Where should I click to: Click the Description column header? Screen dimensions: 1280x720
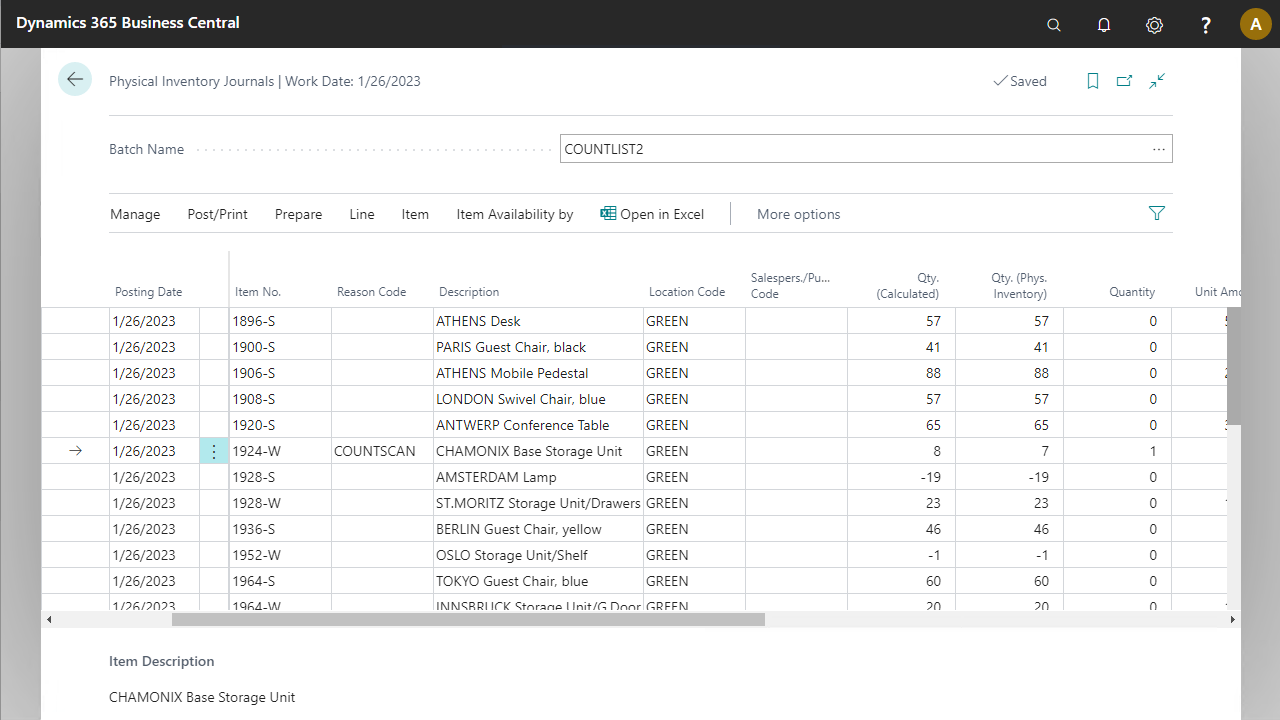tap(469, 292)
